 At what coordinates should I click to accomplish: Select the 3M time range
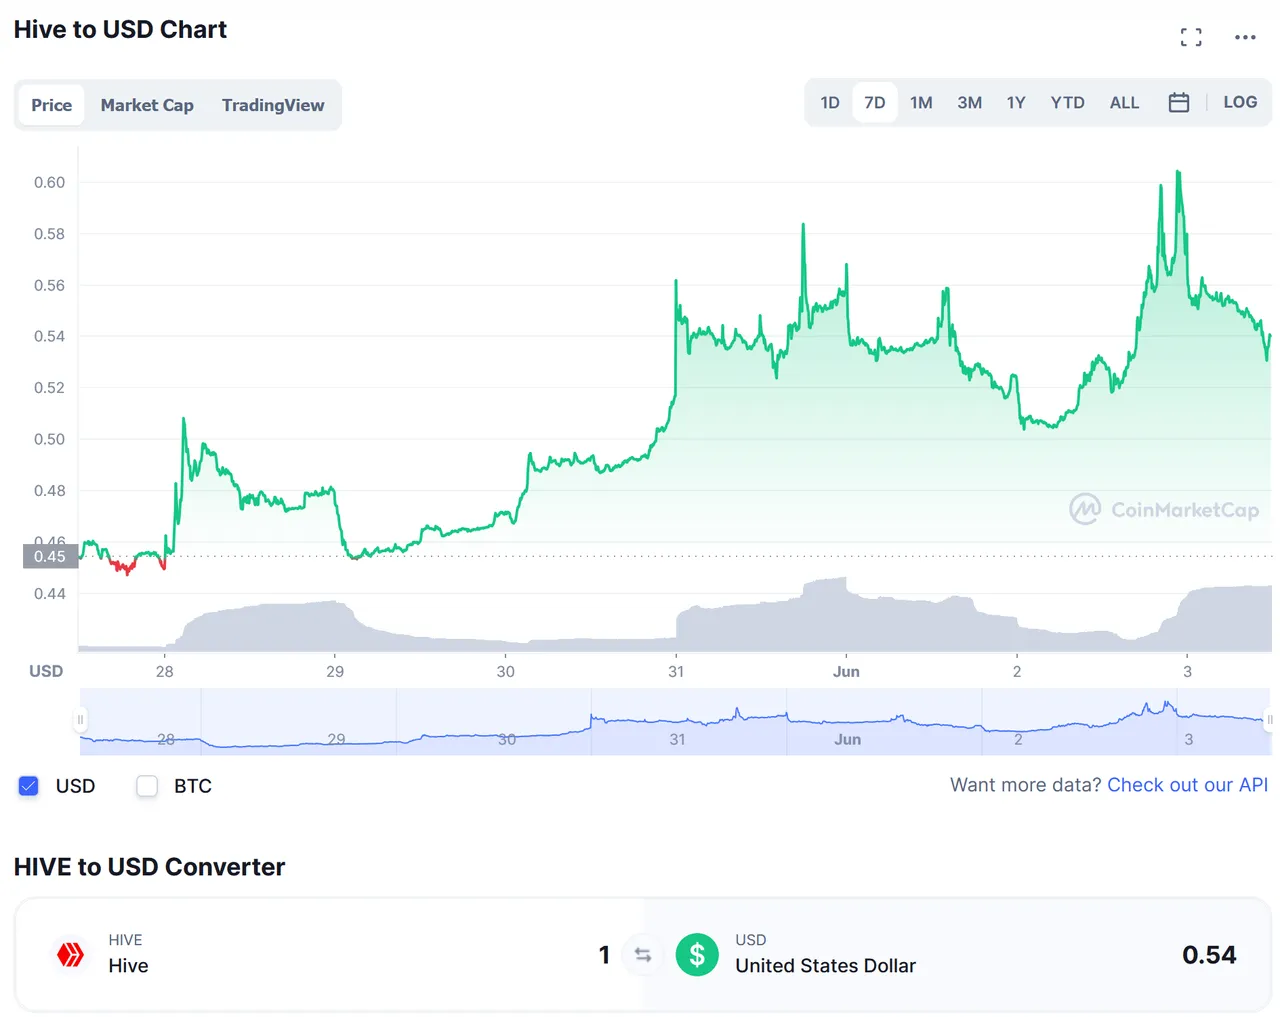pyautogui.click(x=969, y=103)
